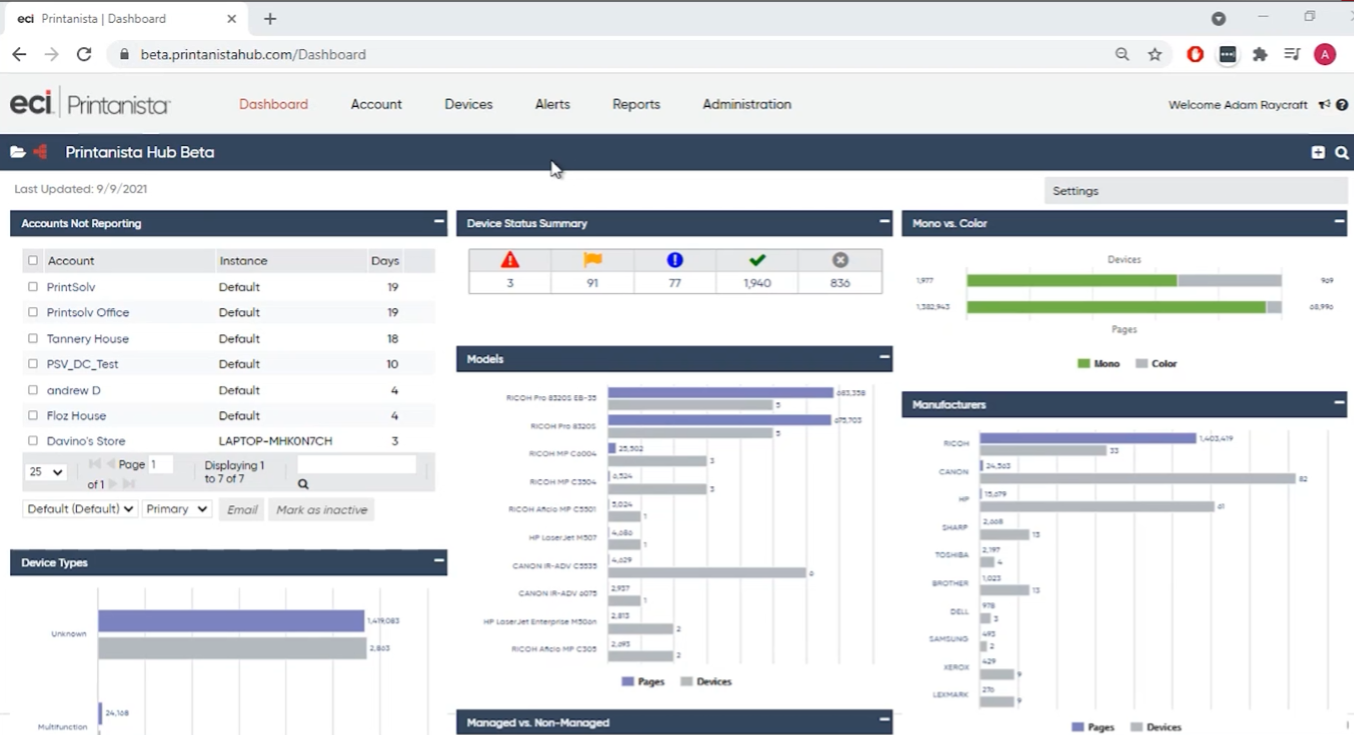Sort accounts by the Instance column header
1354x735 pixels.
click(243, 261)
